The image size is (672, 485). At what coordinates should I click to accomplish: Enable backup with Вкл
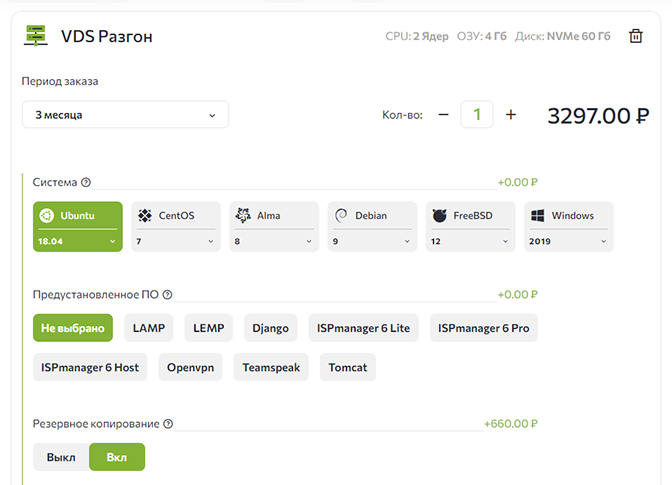(117, 457)
